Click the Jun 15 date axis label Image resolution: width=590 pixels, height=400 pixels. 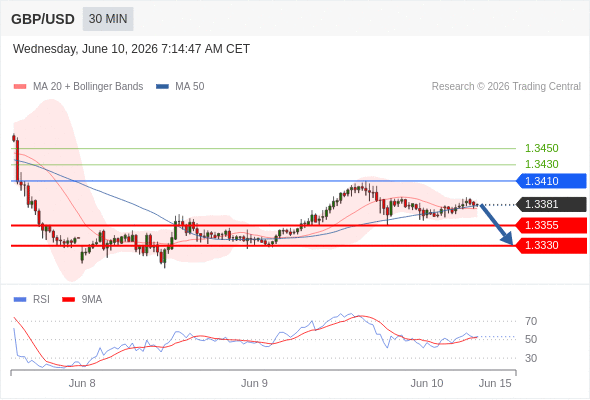495,383
